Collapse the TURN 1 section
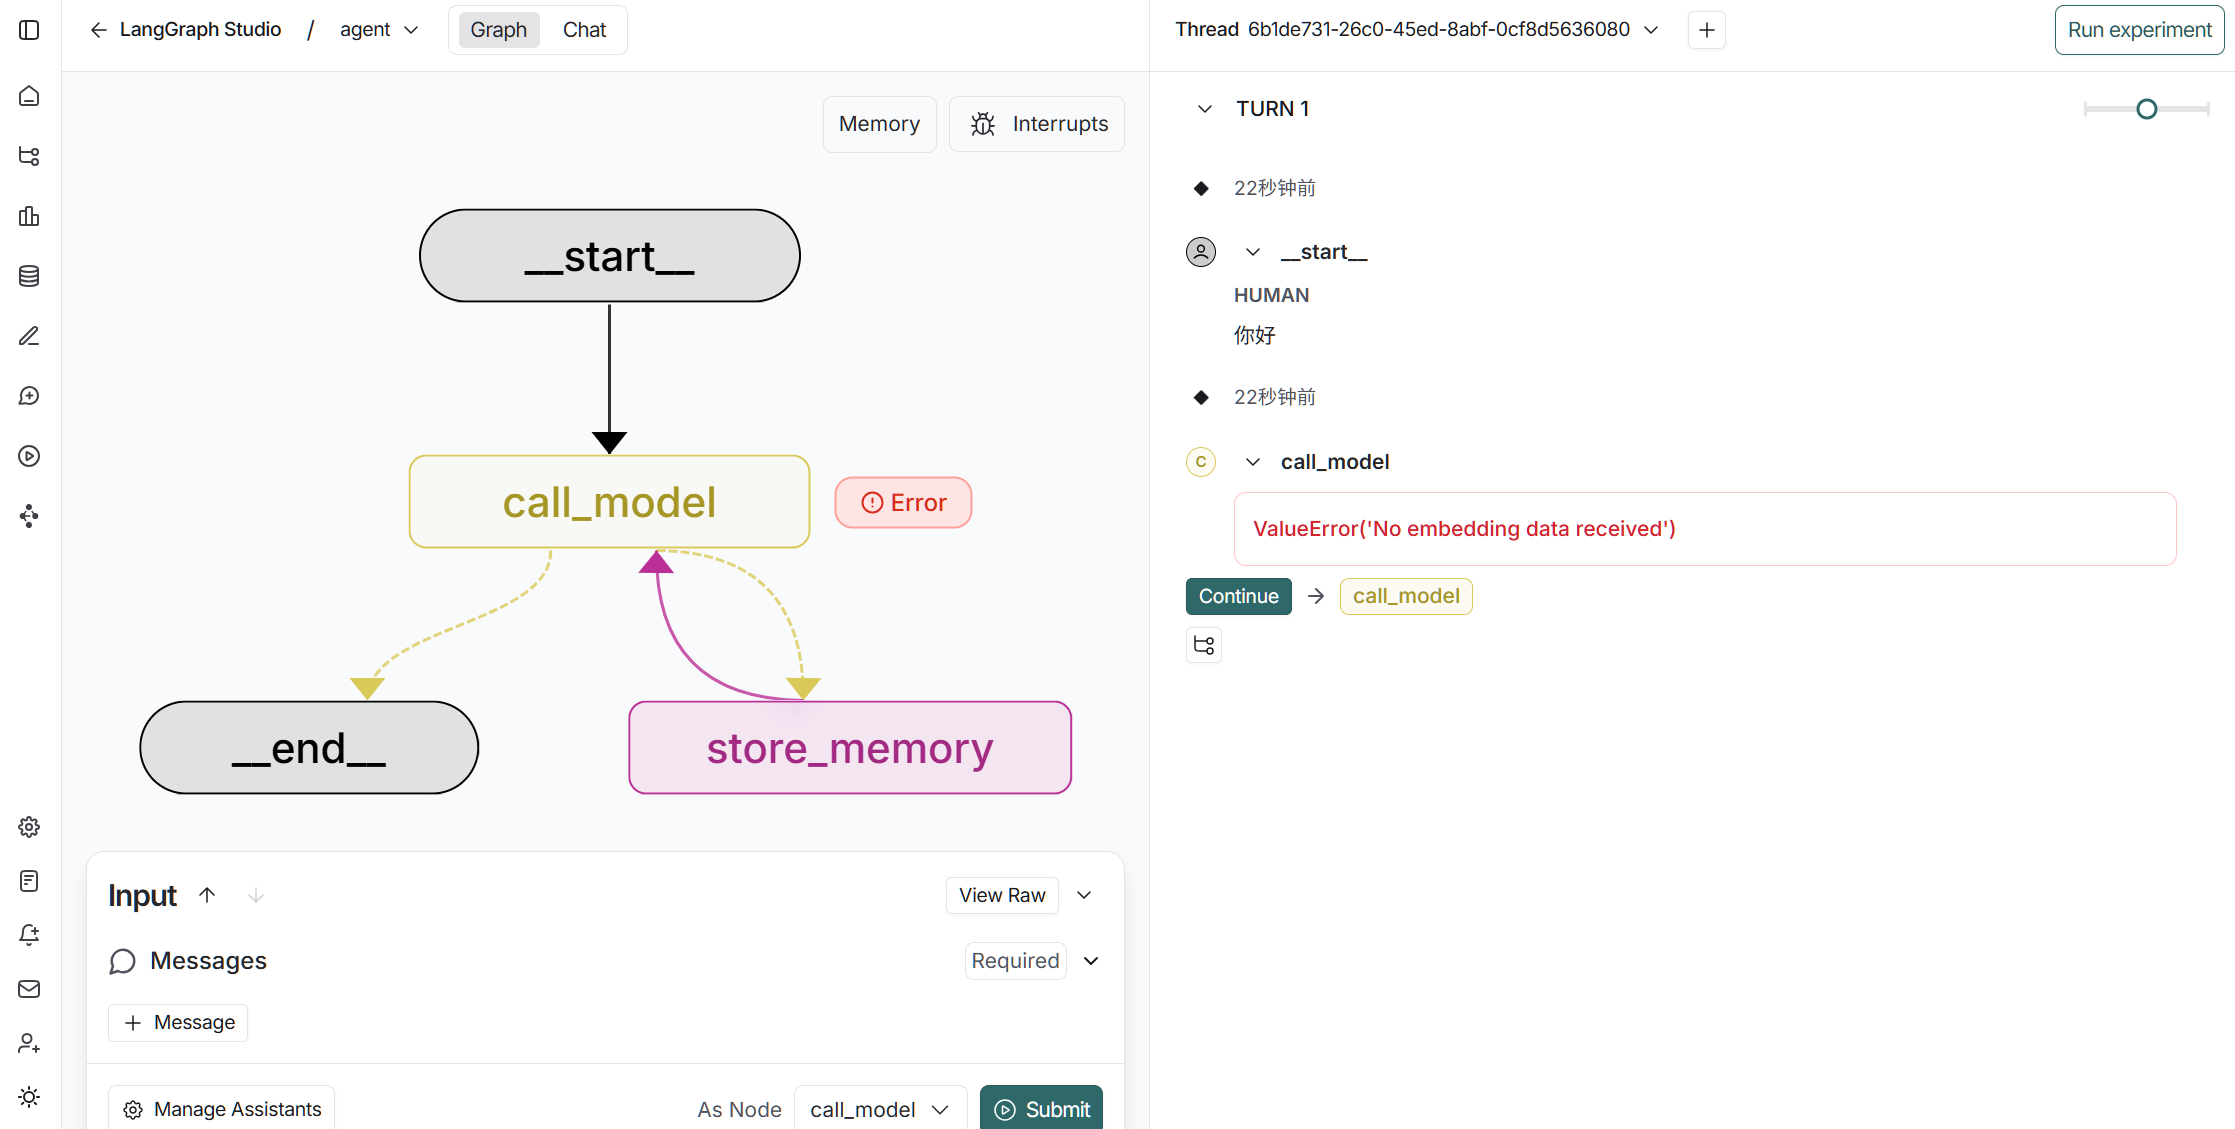 1205,109
